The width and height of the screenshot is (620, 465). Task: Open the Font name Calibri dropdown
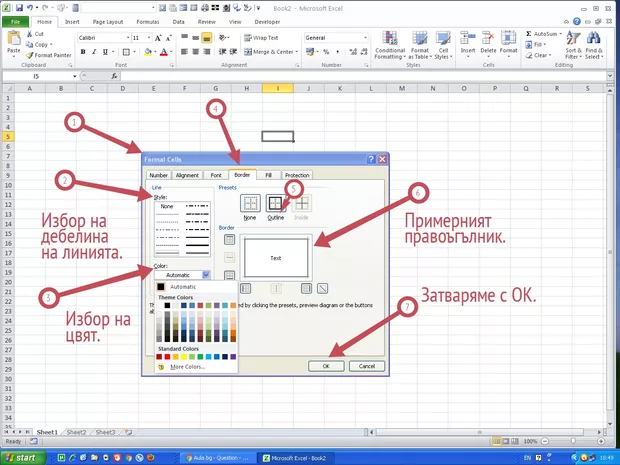[128, 38]
